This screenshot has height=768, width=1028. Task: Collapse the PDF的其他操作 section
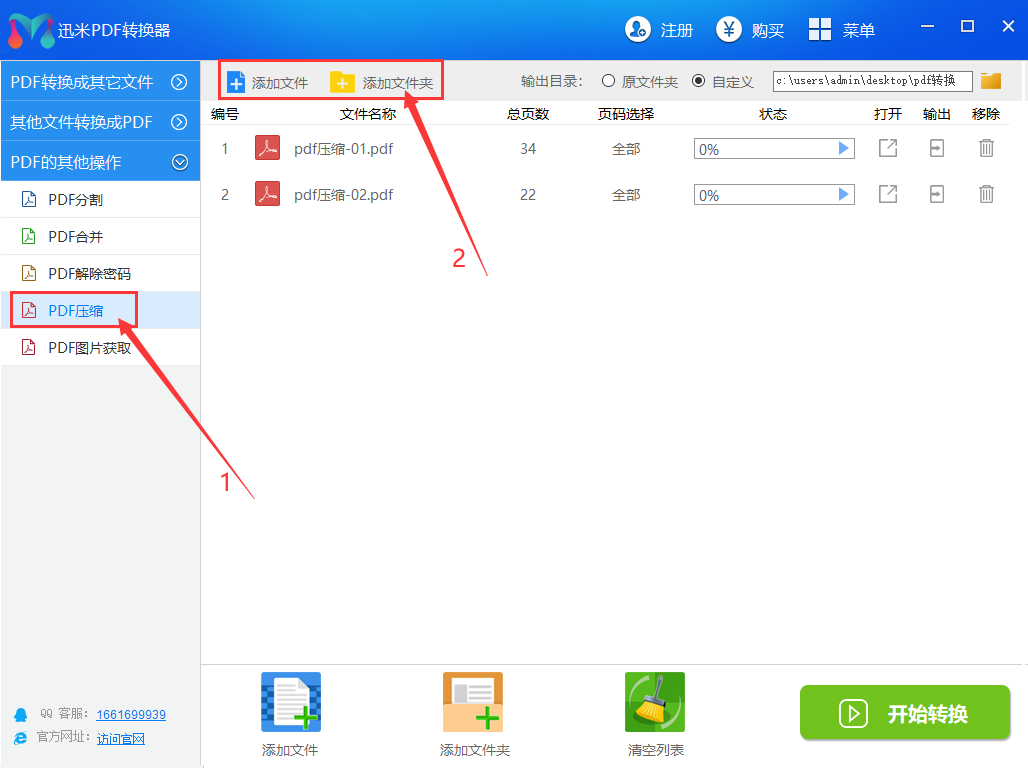[x=100, y=161]
